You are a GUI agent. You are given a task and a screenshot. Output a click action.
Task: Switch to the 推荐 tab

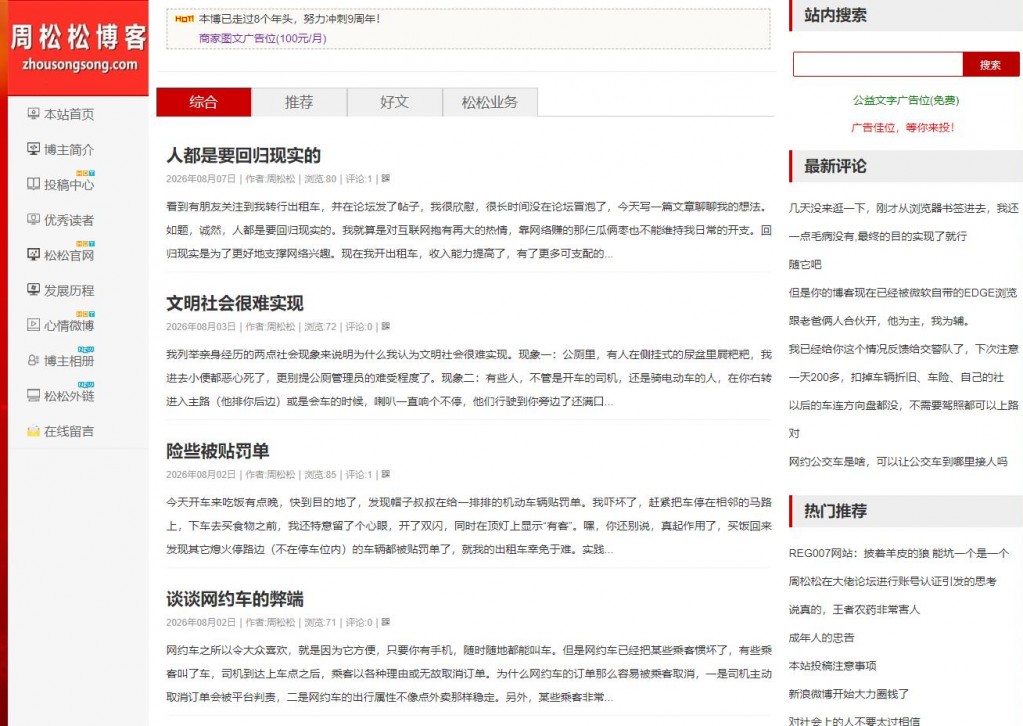pos(299,102)
